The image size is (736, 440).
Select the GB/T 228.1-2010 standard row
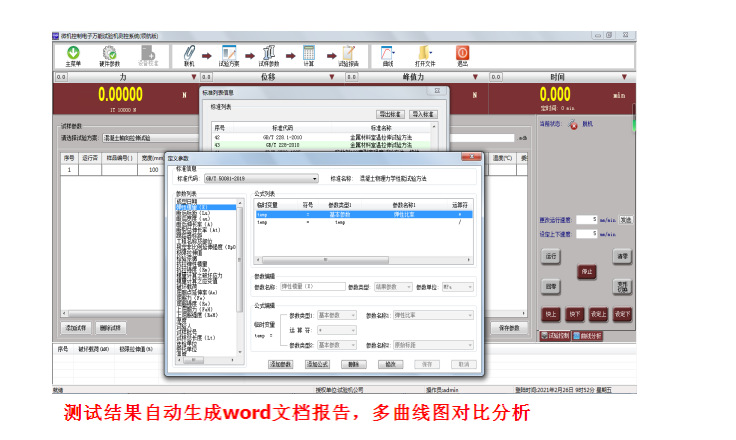click(321, 138)
